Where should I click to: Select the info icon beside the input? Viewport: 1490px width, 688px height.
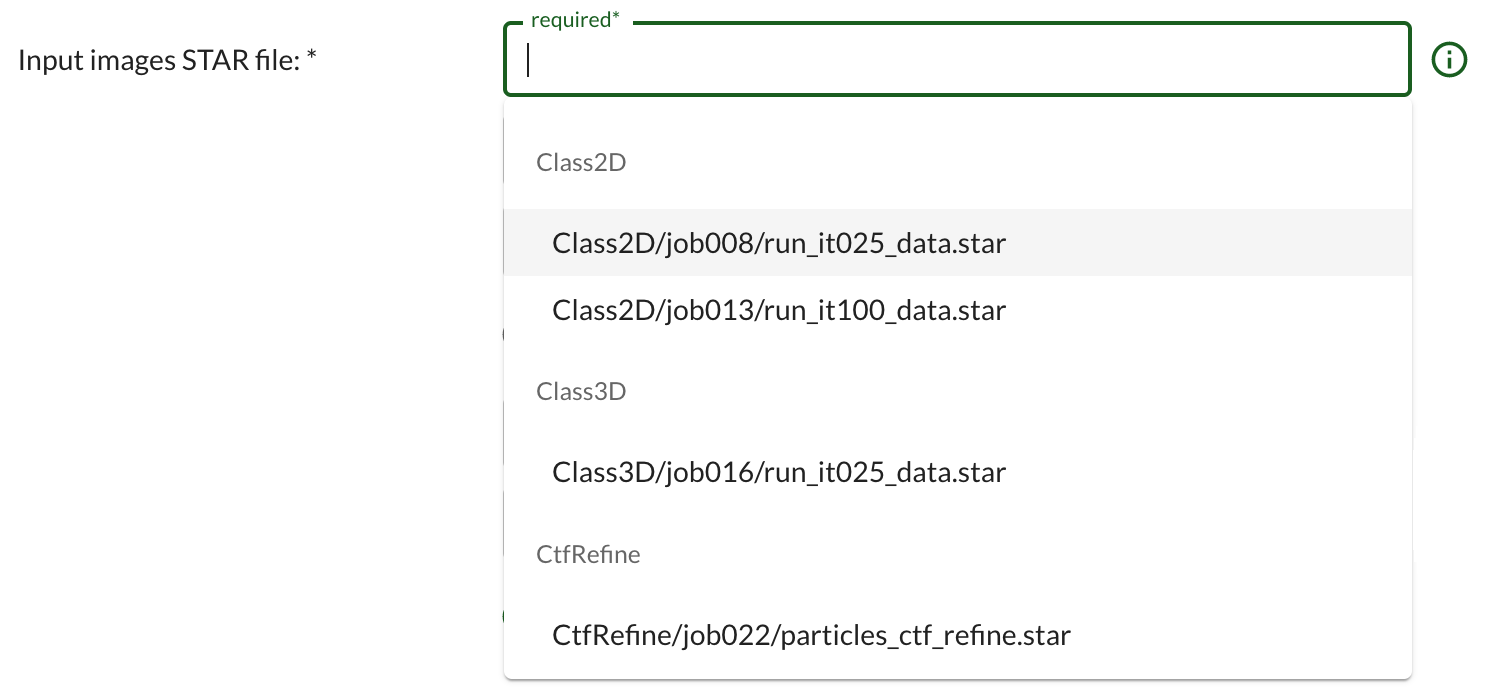[x=1448, y=60]
